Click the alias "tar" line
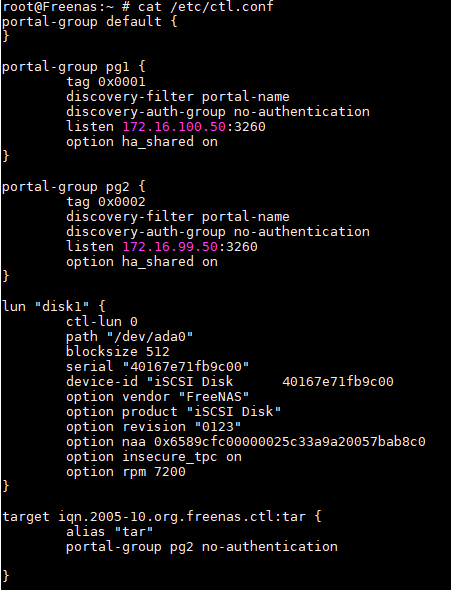451x590 pixels. click(x=109, y=532)
